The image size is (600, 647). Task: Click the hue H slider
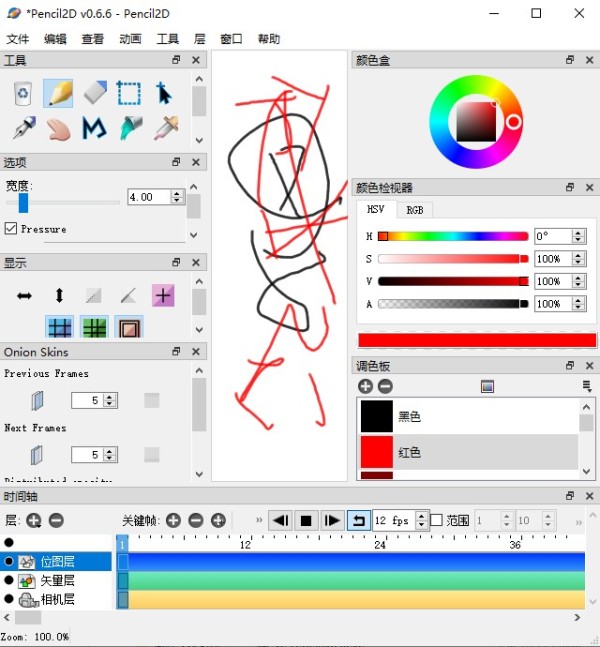453,236
